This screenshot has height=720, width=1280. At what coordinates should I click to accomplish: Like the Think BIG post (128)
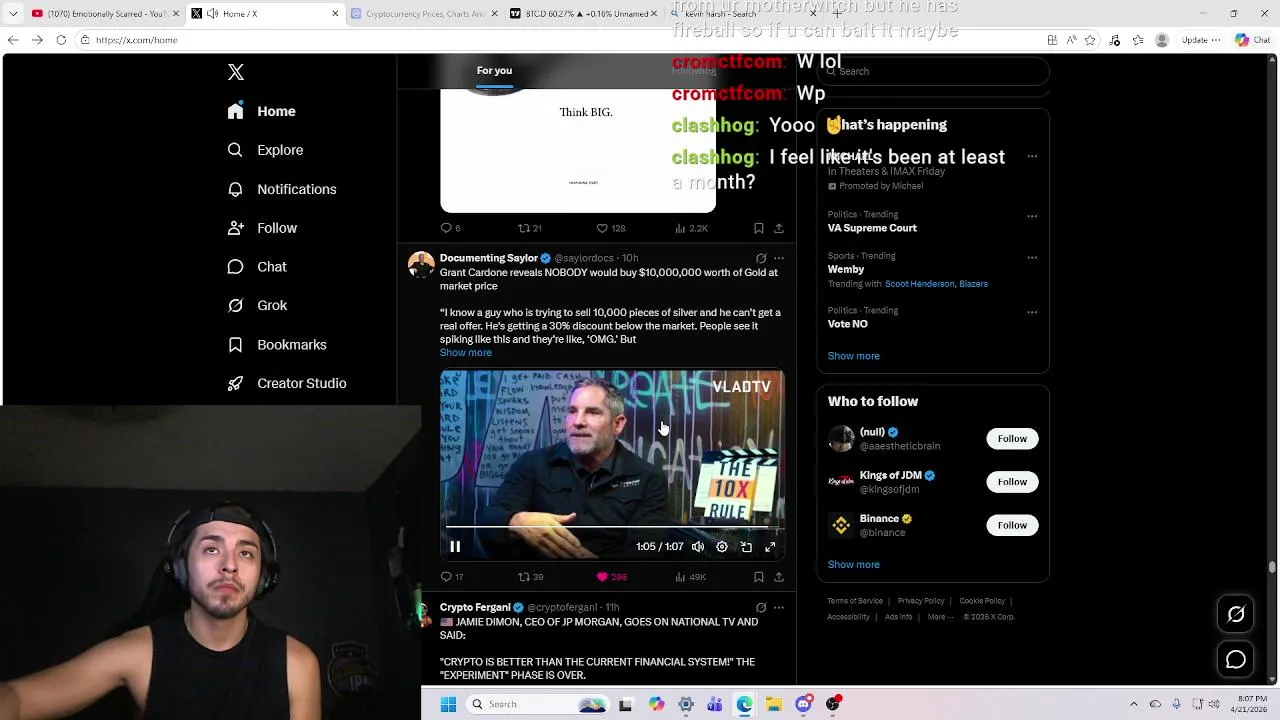(610, 228)
